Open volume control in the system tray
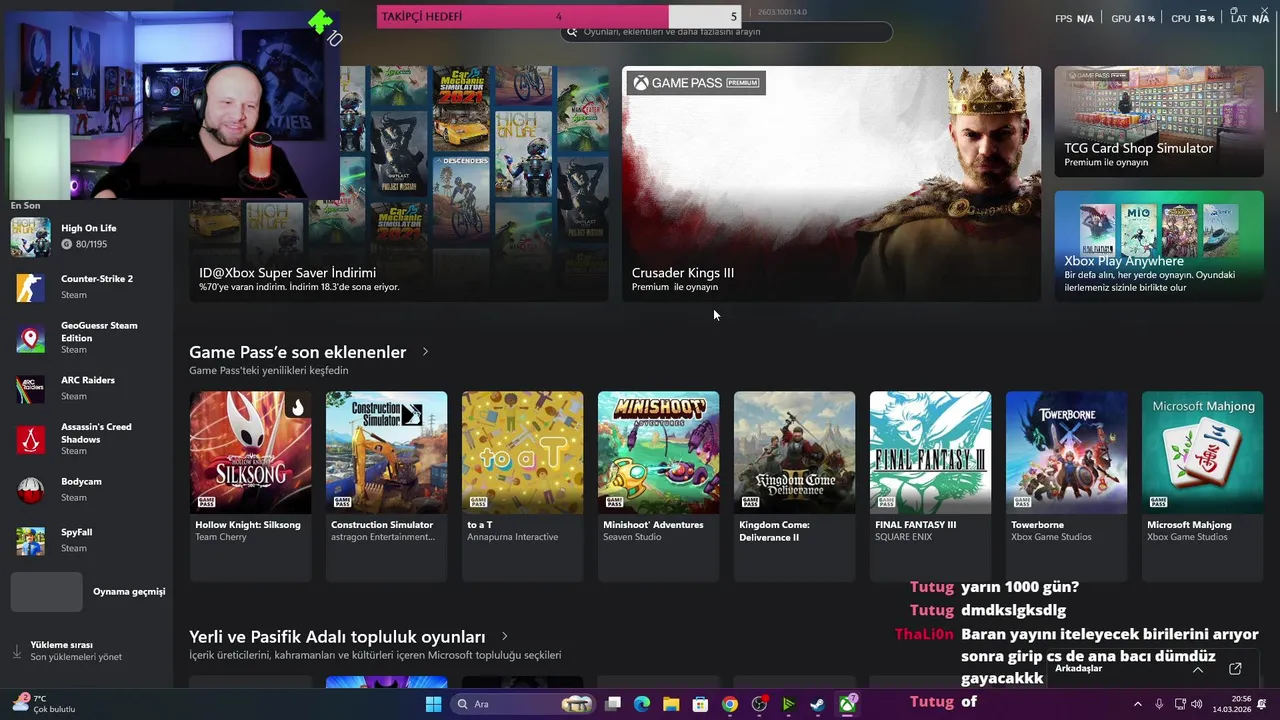 point(1199,704)
